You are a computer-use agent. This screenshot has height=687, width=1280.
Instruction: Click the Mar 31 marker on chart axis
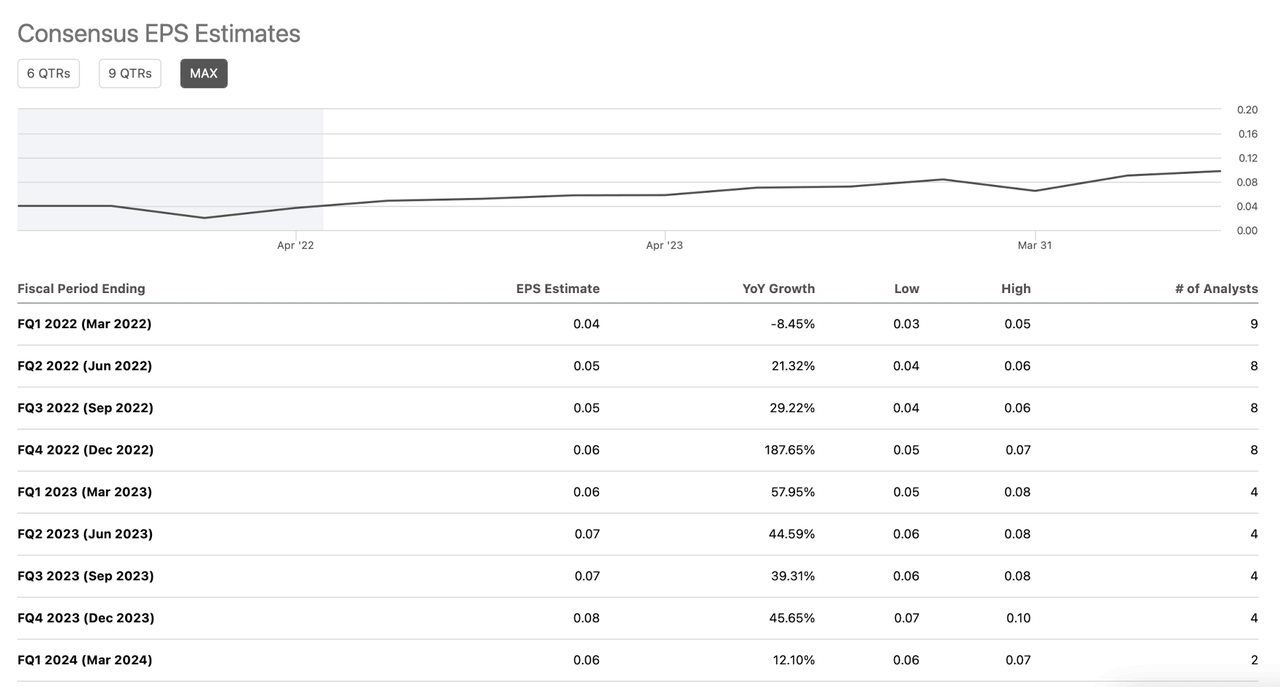click(x=1034, y=245)
